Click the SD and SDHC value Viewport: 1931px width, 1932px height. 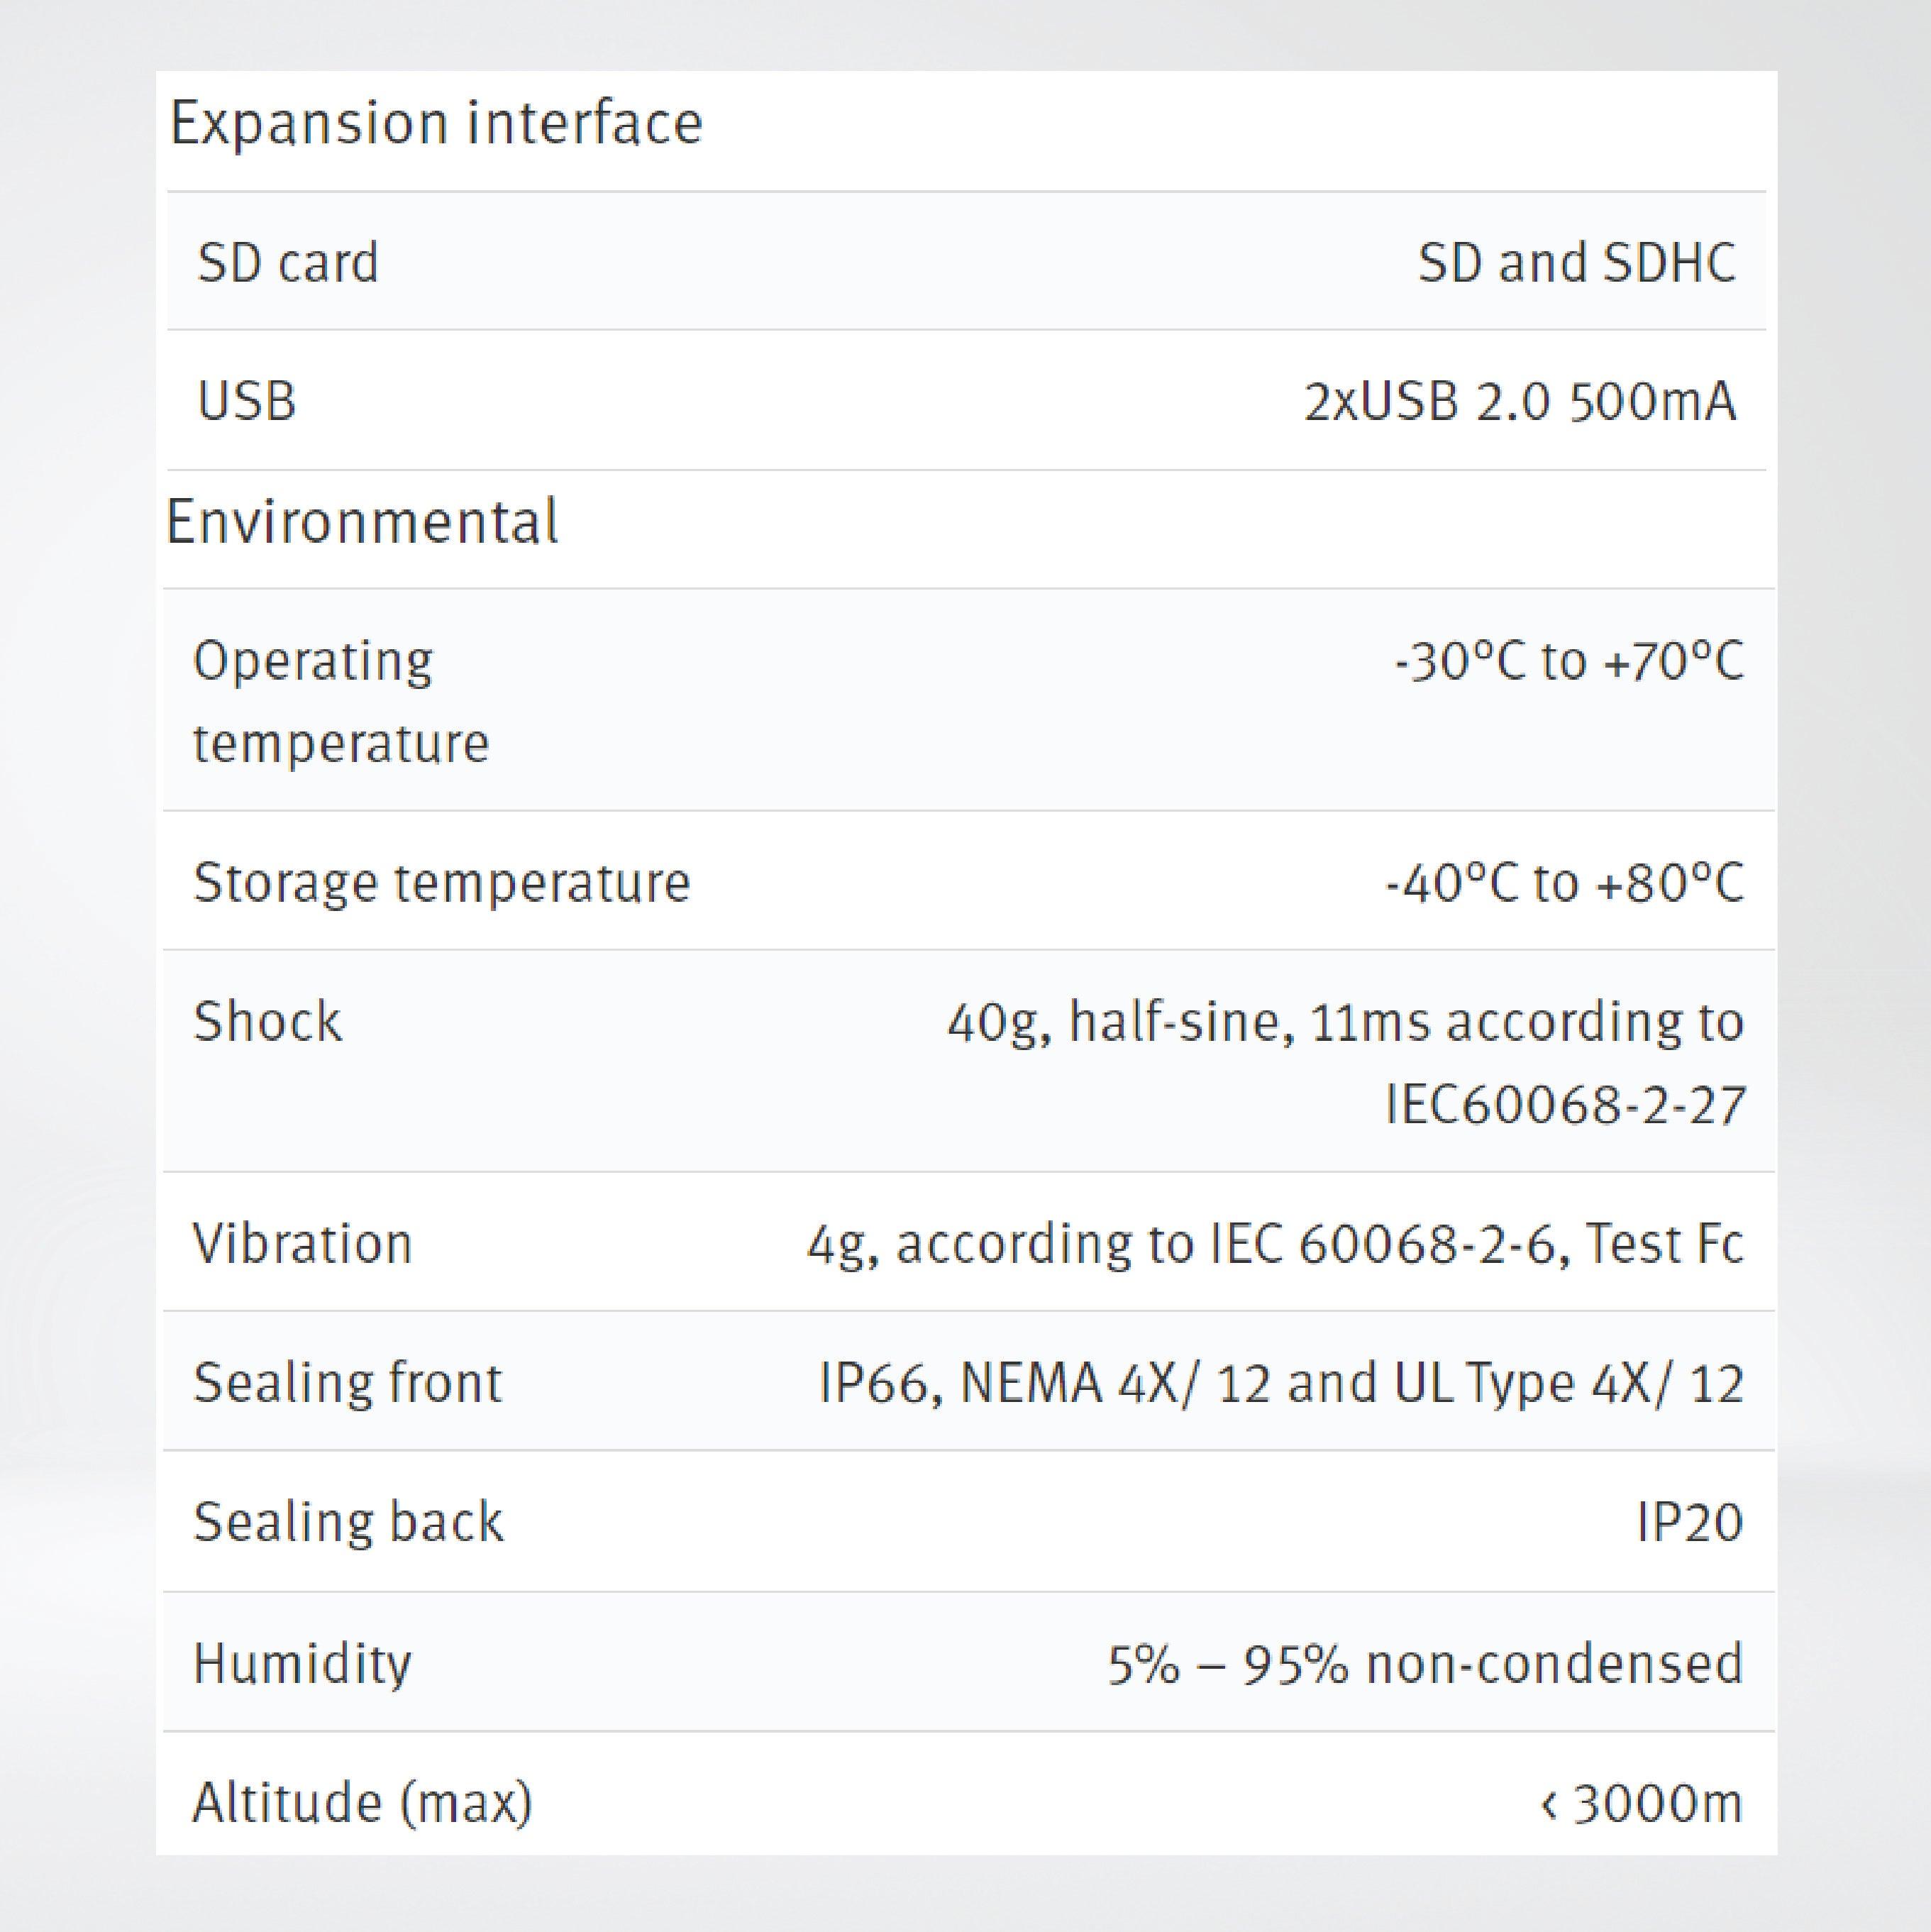pyautogui.click(x=1576, y=263)
